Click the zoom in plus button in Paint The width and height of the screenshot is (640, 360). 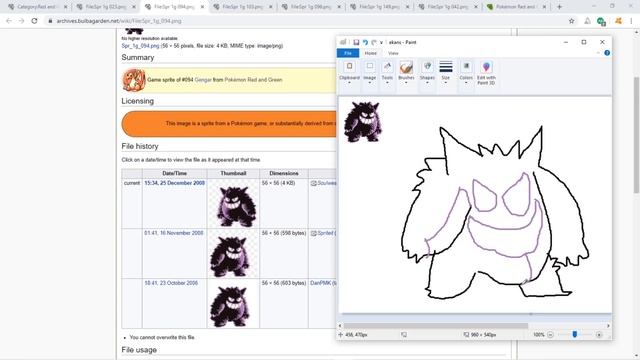point(599,335)
